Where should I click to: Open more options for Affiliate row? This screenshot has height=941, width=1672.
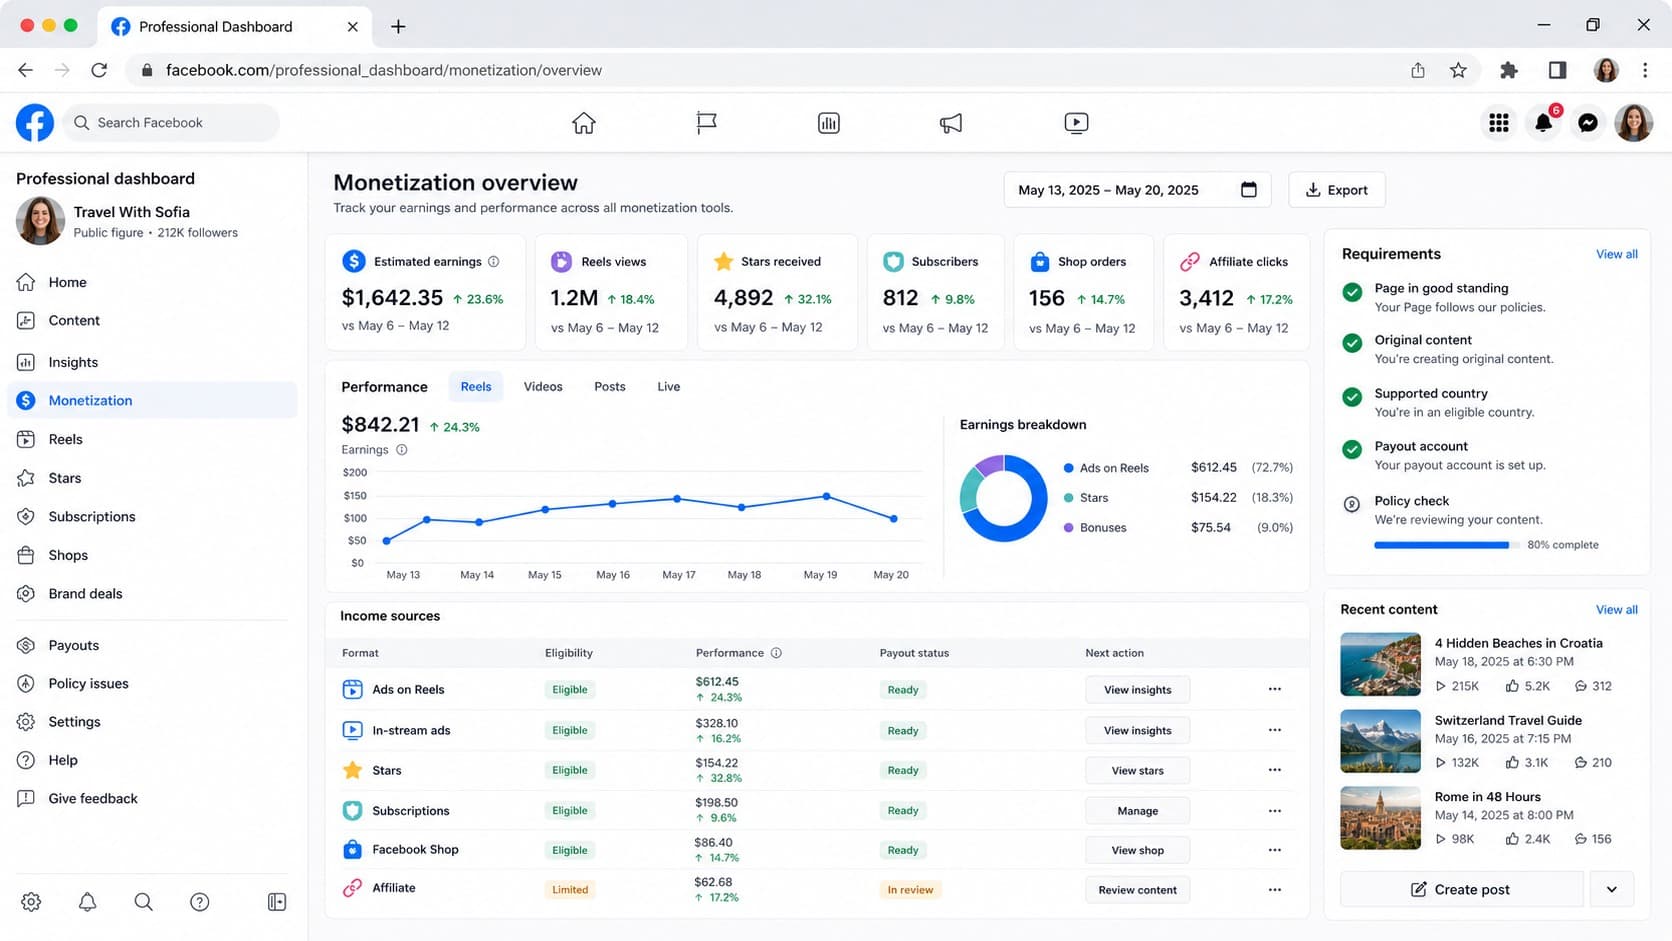tap(1274, 889)
